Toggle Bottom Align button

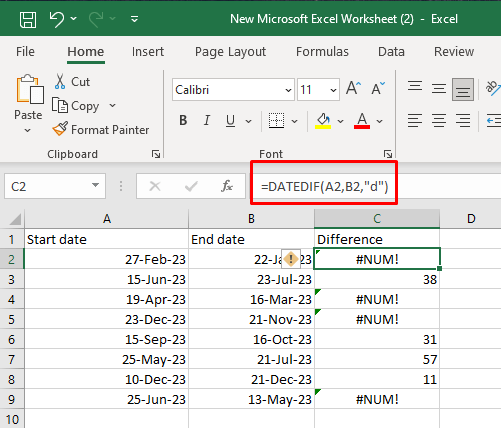click(463, 89)
